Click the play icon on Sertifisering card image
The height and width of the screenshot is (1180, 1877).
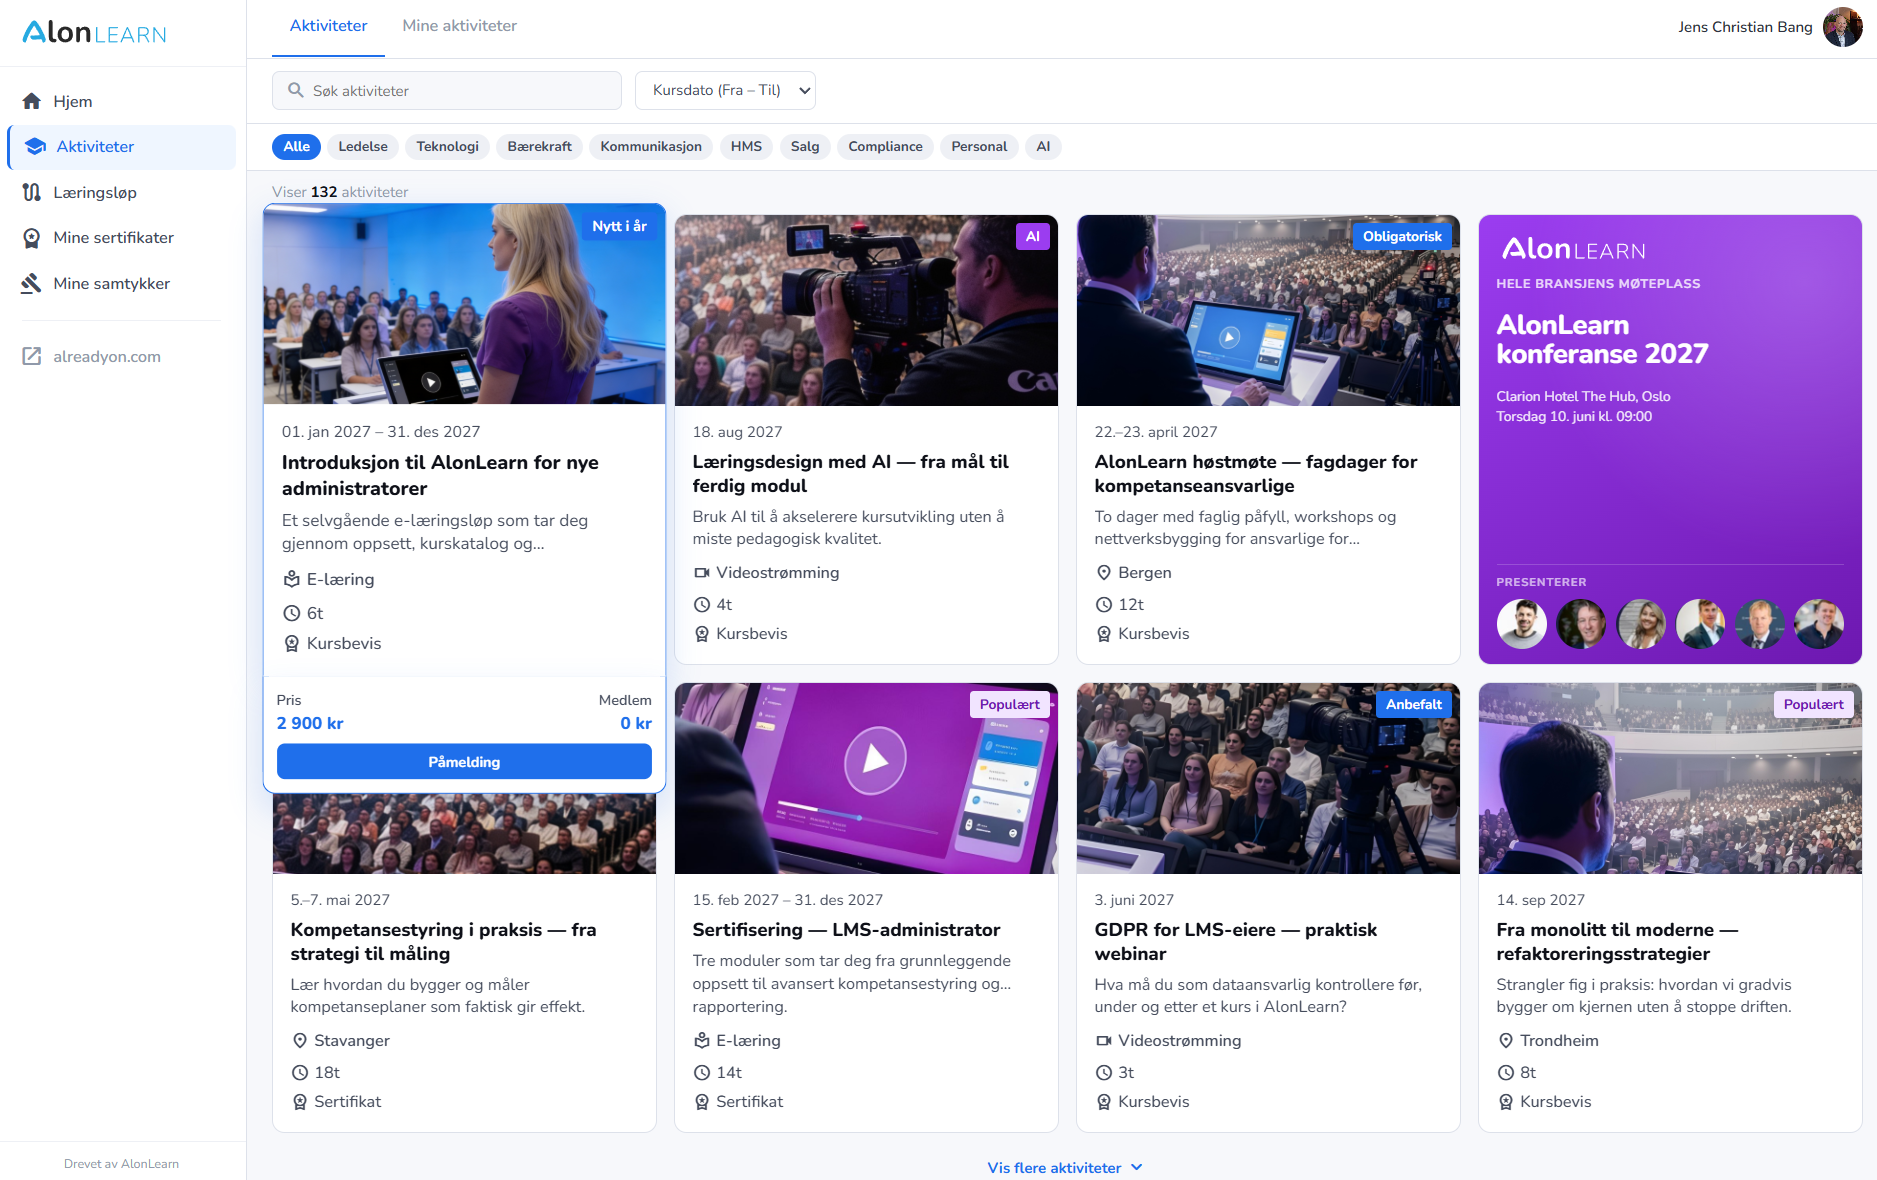click(875, 761)
